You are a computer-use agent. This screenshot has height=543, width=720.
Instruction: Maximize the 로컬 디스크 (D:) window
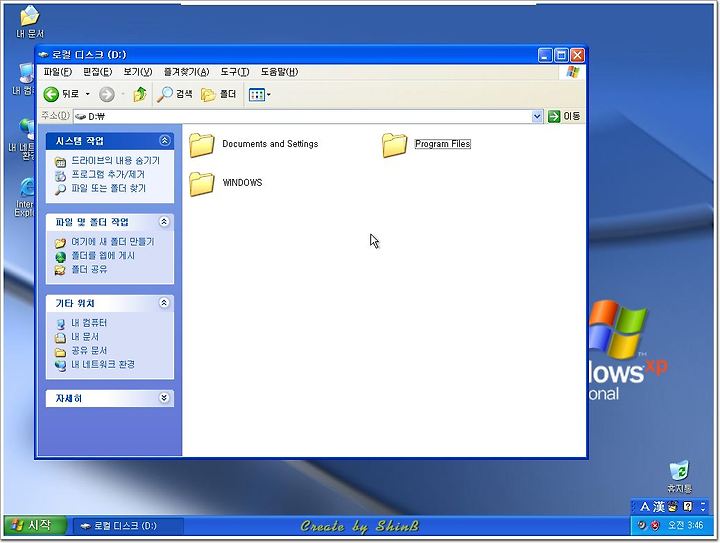561,56
